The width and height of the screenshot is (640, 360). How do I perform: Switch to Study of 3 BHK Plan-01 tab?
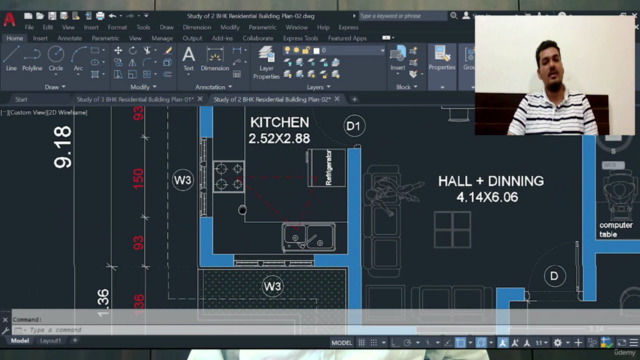pyautogui.click(x=135, y=99)
